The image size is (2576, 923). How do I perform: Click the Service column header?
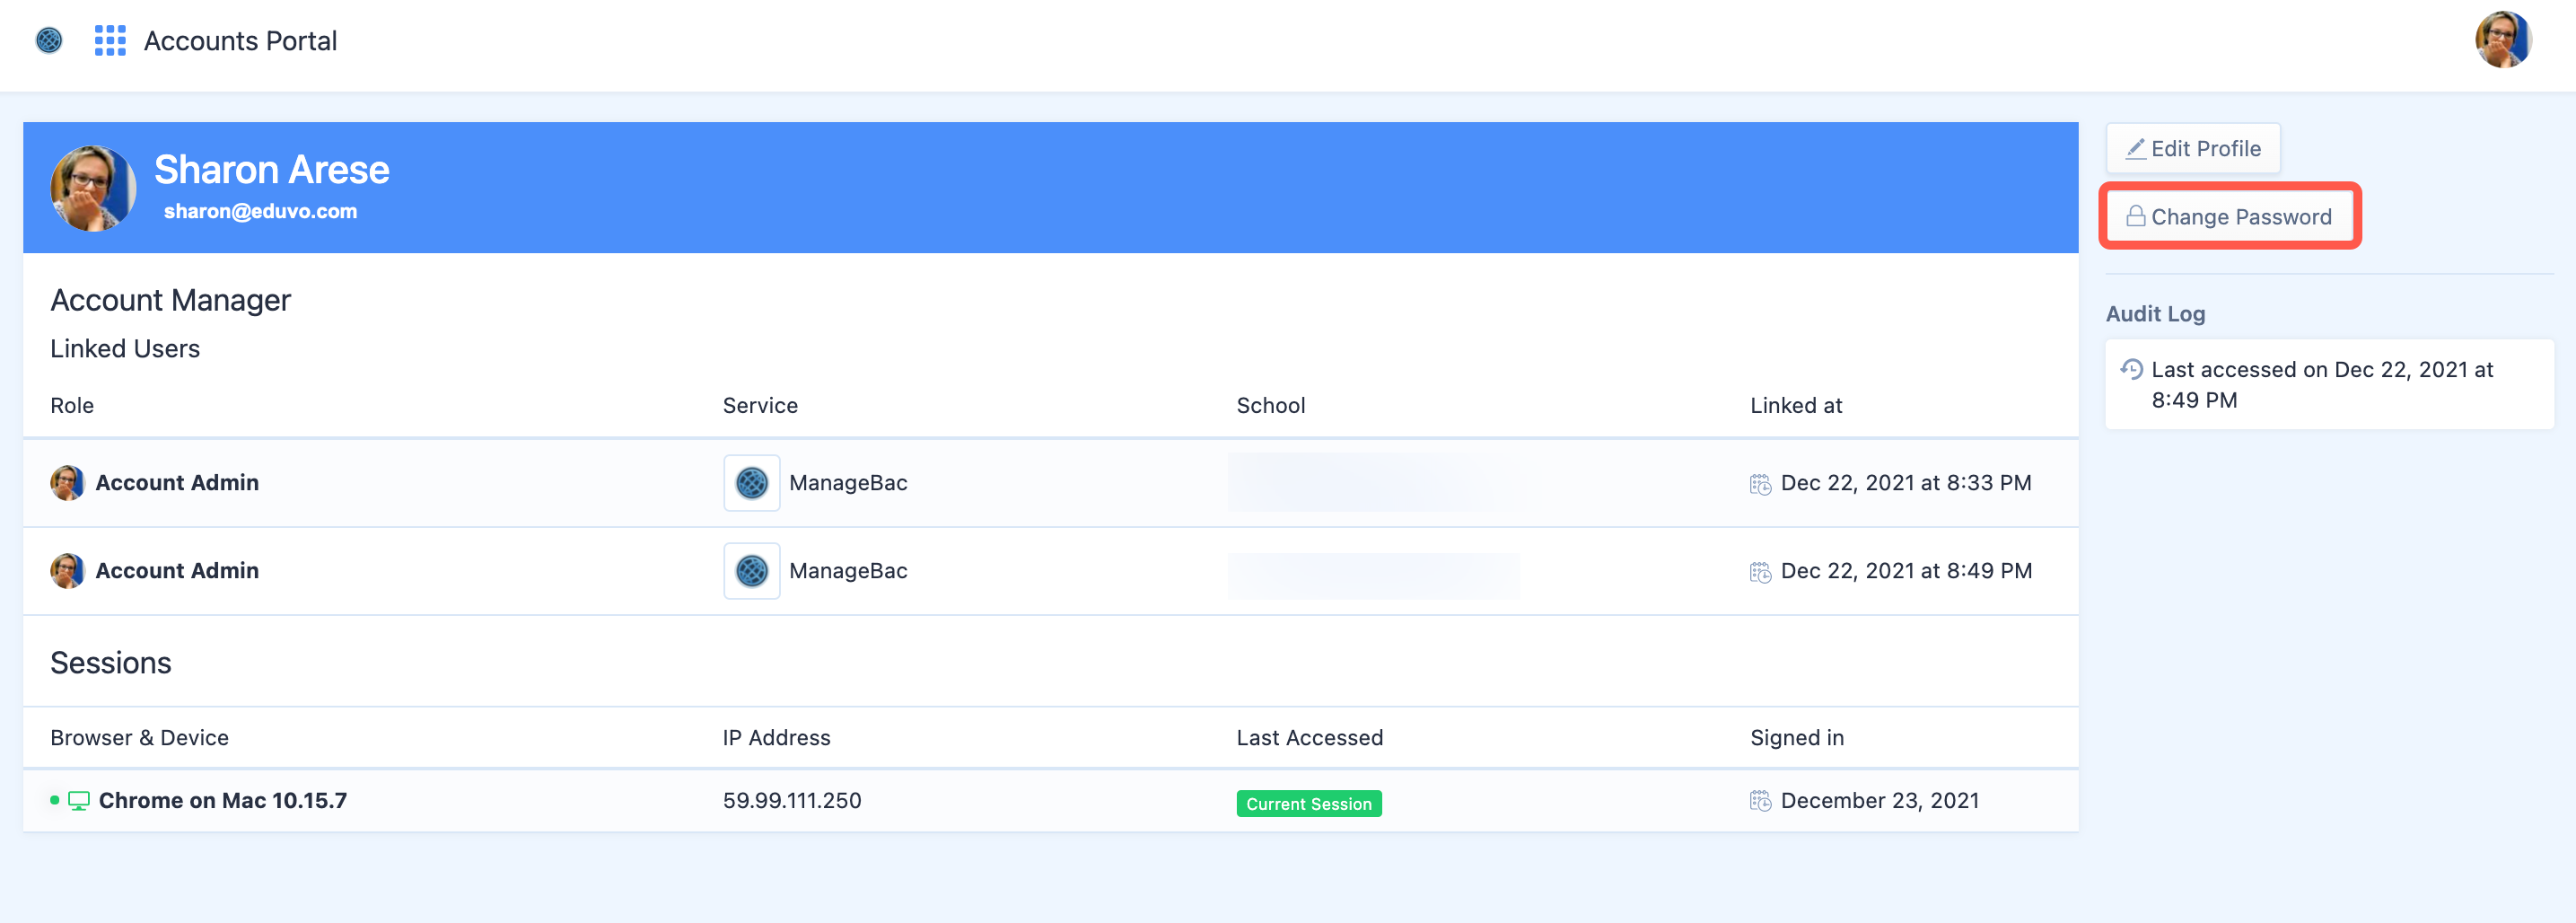(760, 406)
